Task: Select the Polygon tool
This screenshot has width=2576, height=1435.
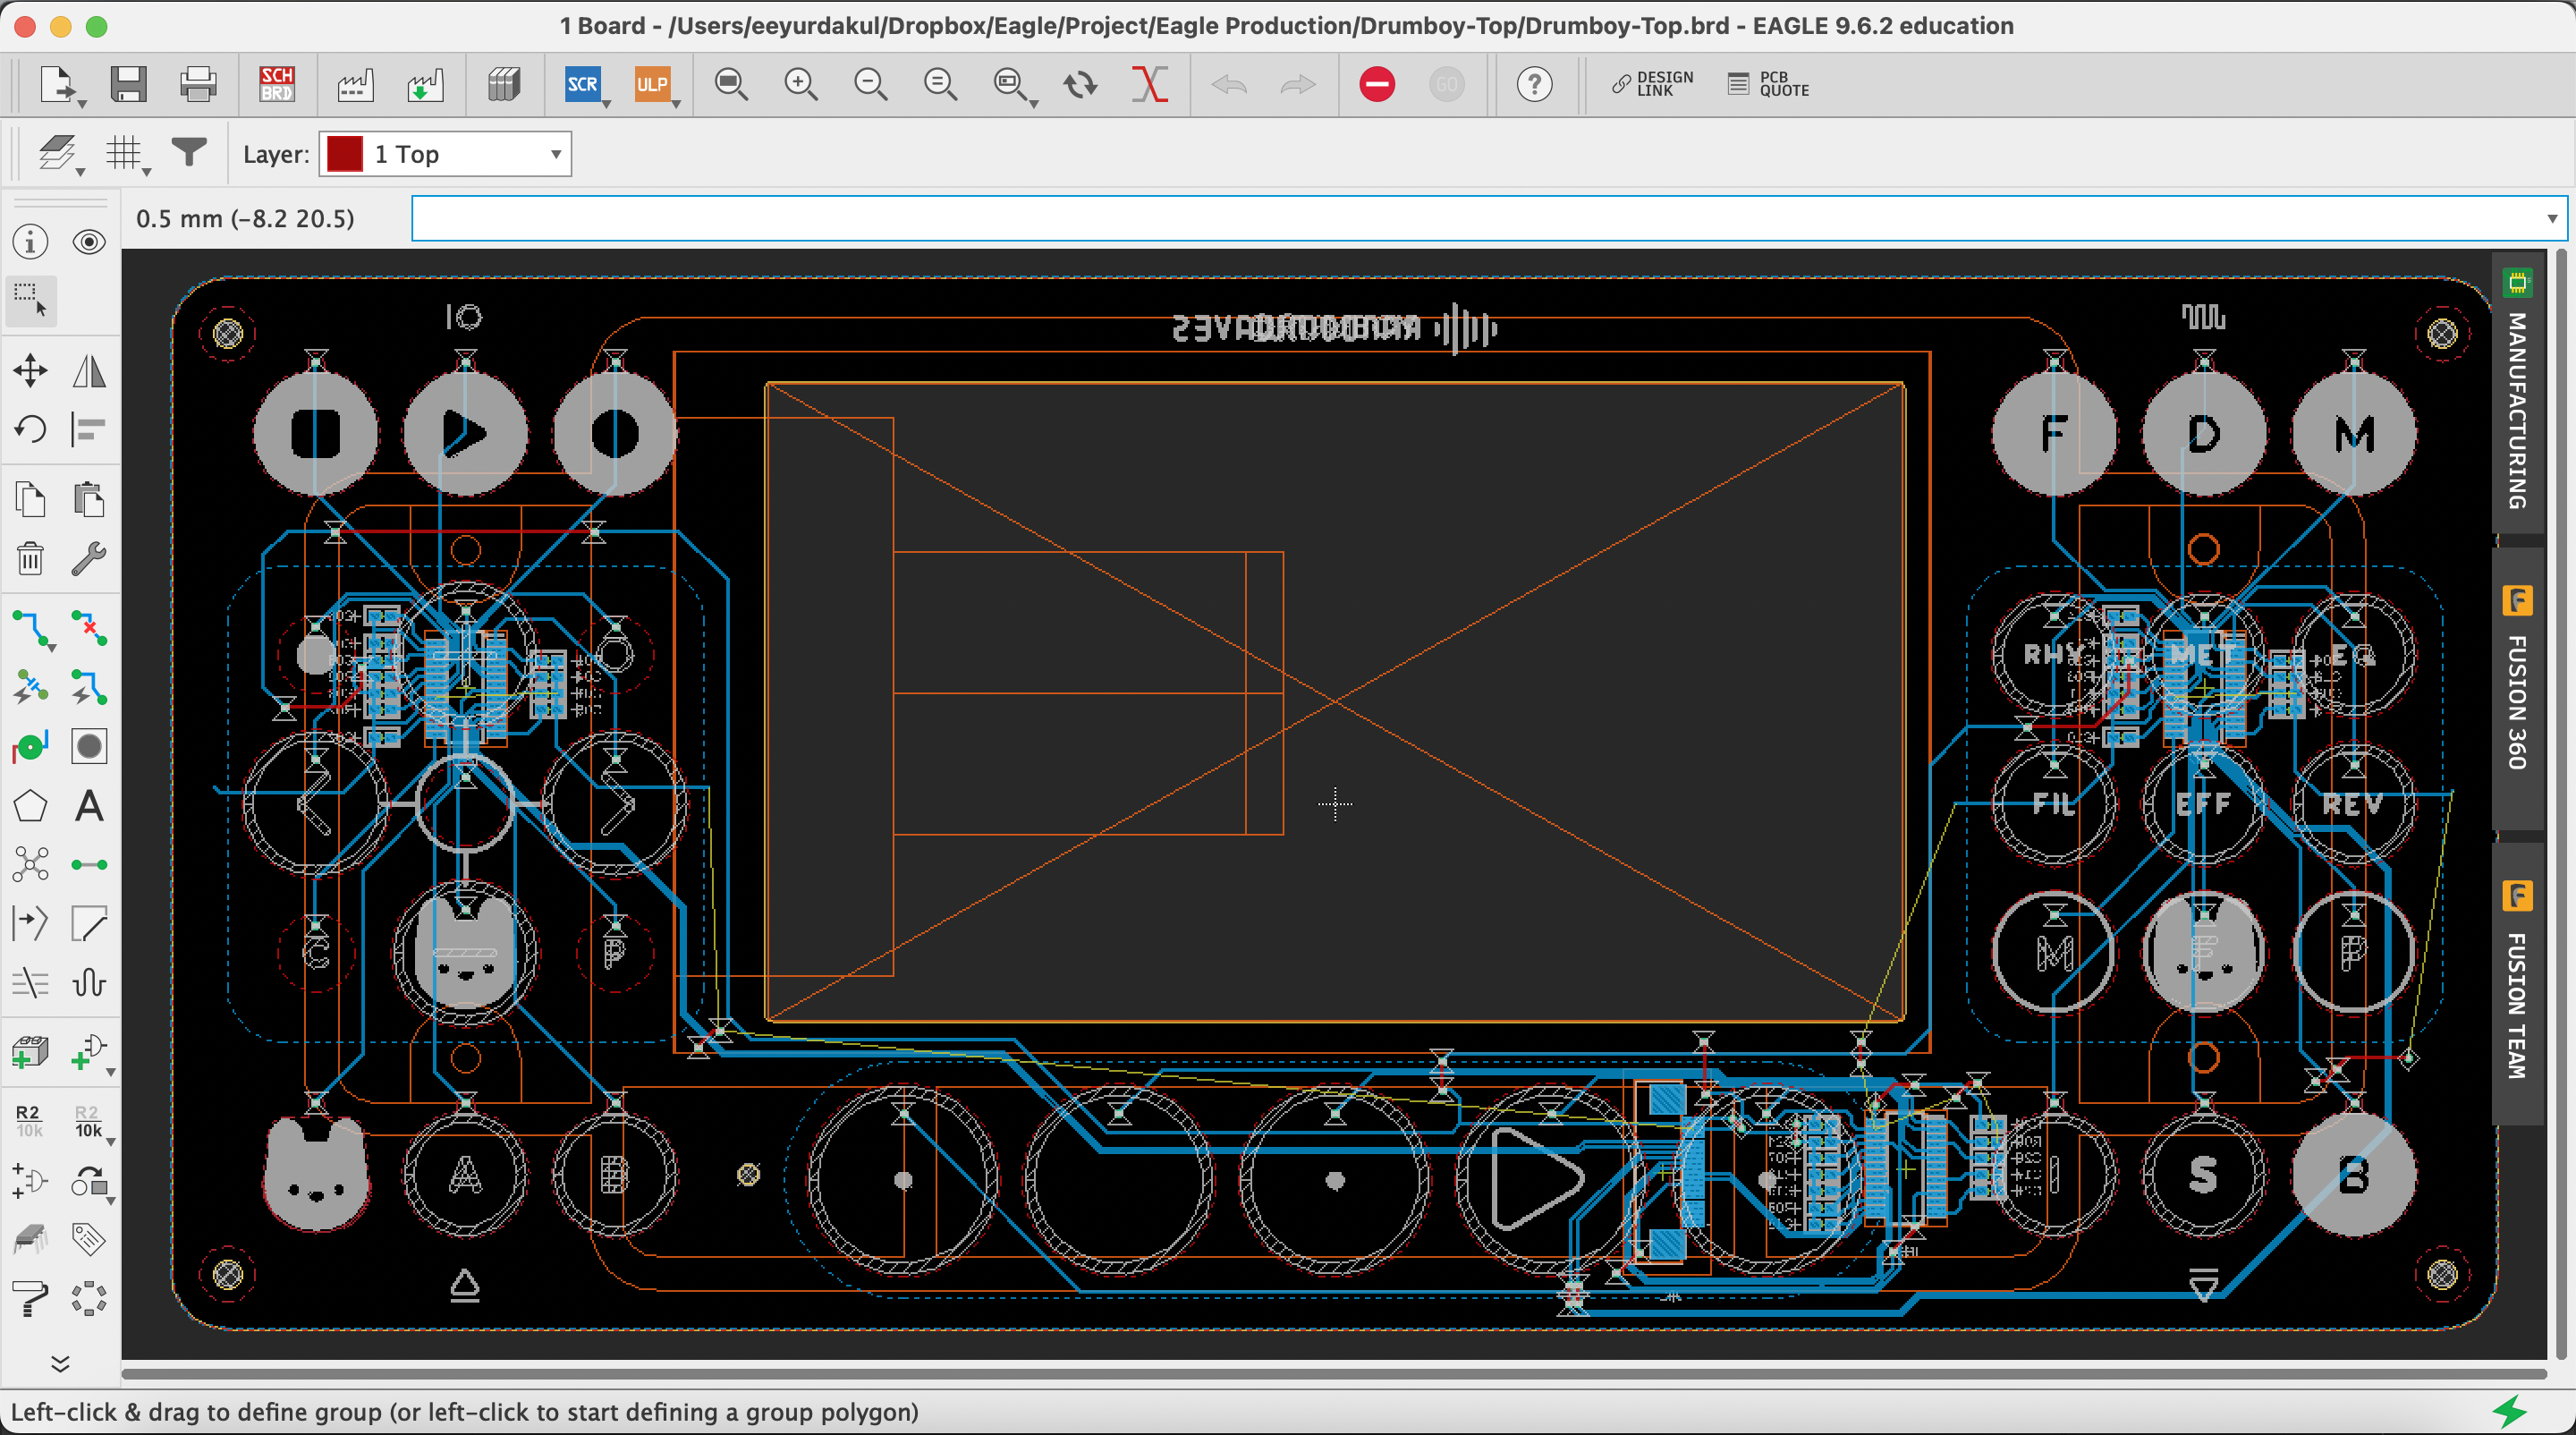Action: (x=30, y=806)
